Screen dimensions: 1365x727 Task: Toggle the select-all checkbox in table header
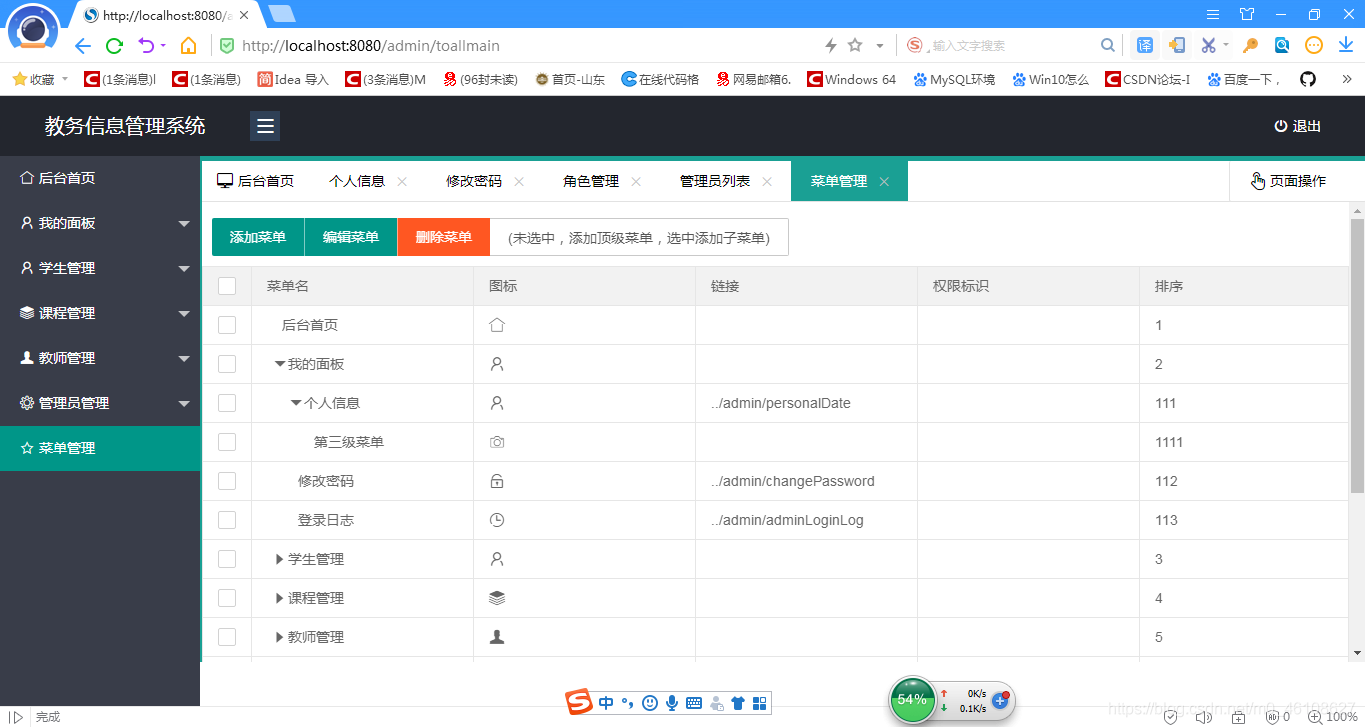pos(227,286)
